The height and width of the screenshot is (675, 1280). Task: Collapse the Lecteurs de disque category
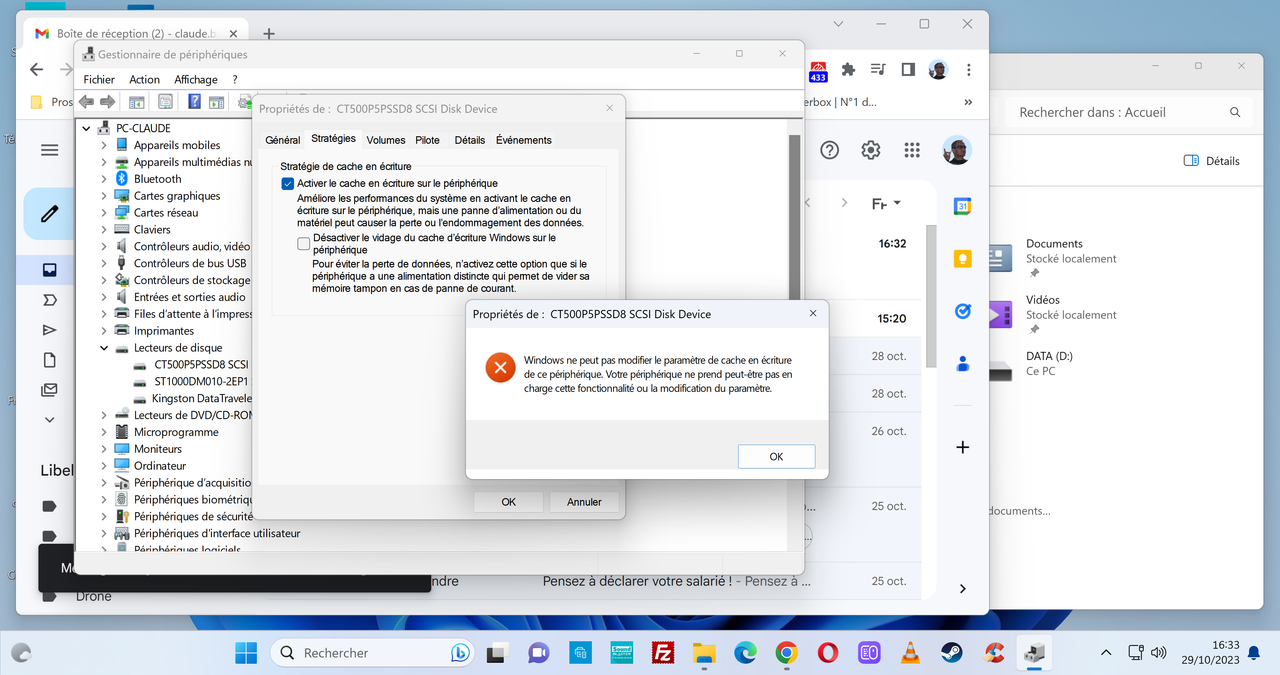(x=104, y=348)
